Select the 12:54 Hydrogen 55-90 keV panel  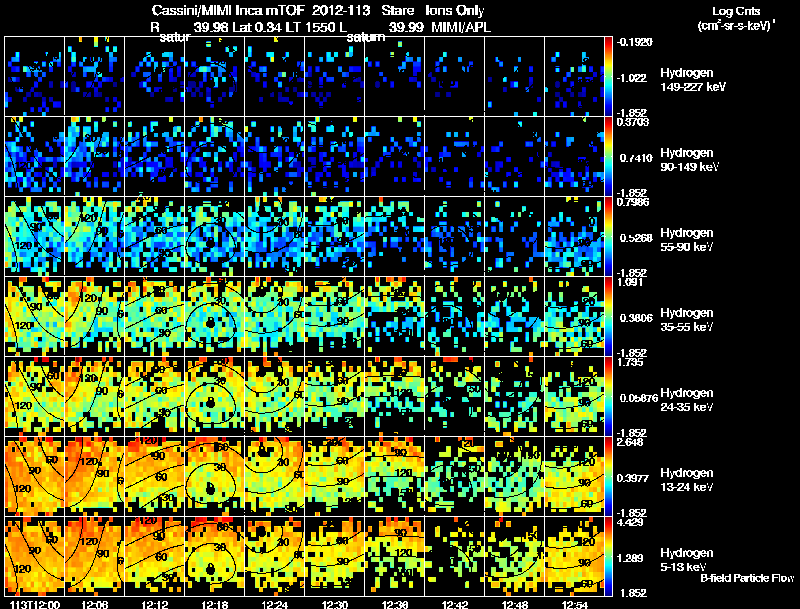point(574,236)
